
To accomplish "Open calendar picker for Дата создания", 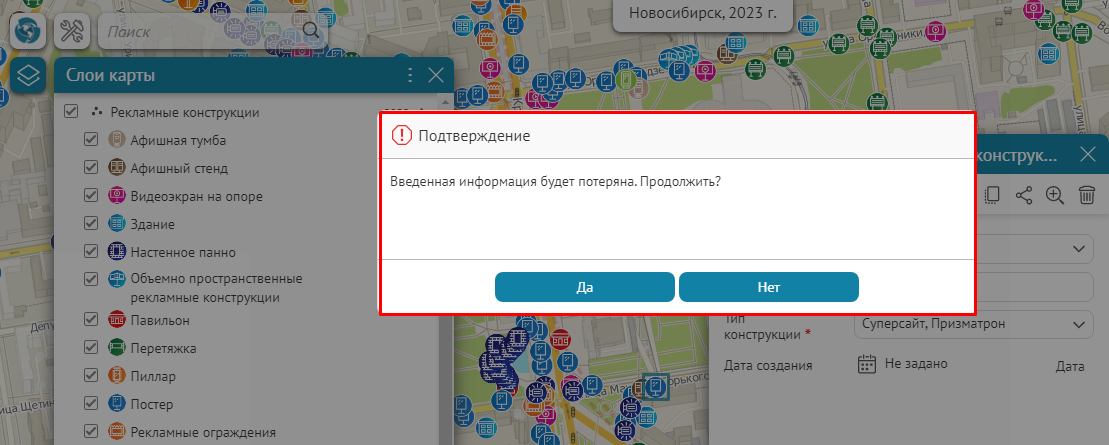I will click(x=867, y=364).
